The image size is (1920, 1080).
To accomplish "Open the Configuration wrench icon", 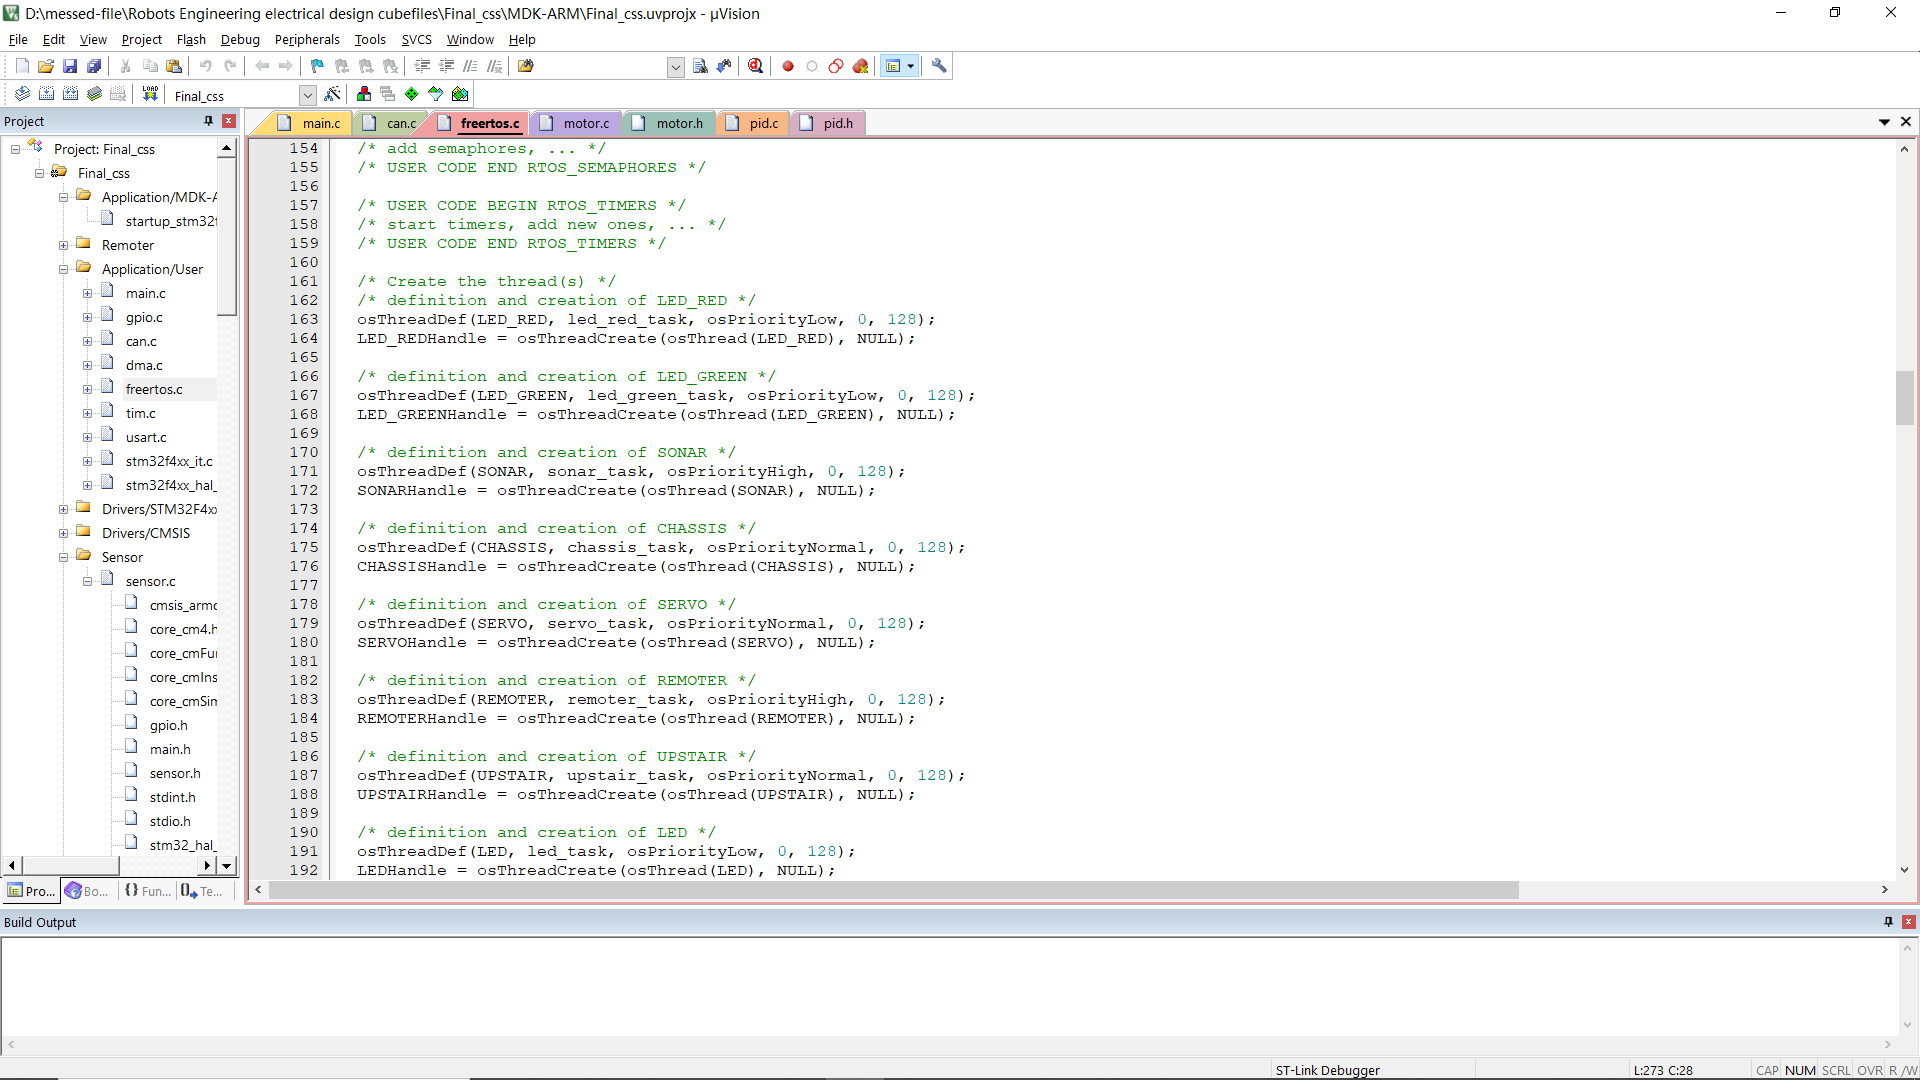I will point(939,66).
